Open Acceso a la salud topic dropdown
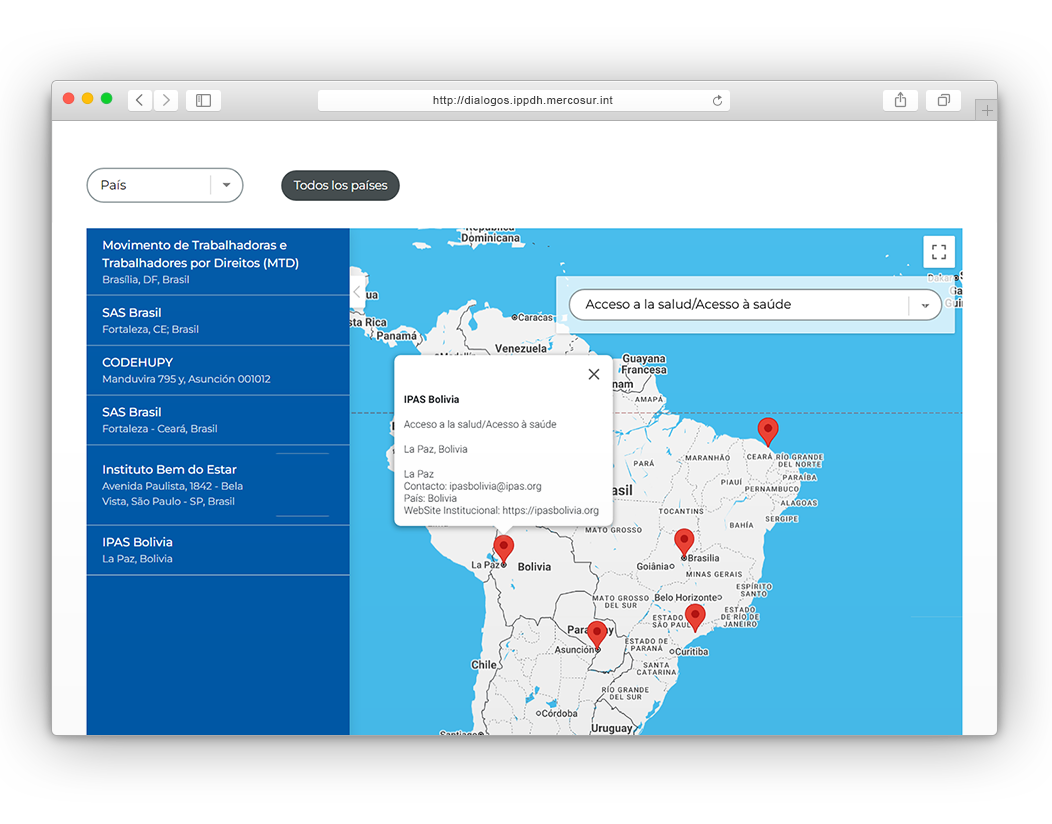Image resolution: width=1052 pixels, height=824 pixels. 755,305
